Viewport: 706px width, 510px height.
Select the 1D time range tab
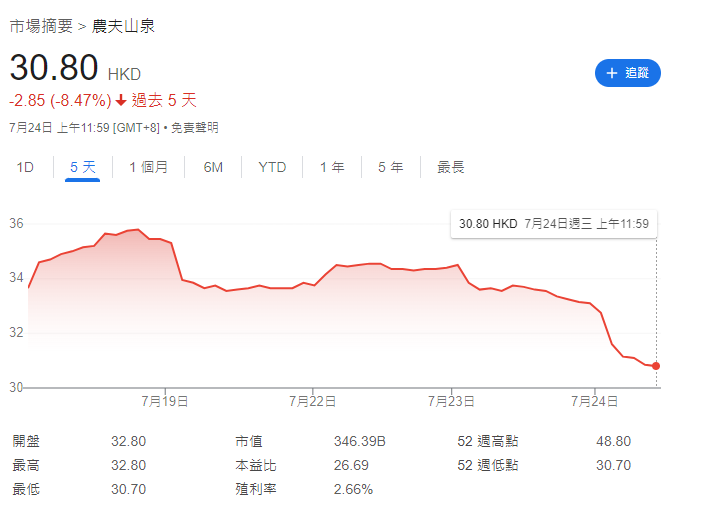click(25, 167)
